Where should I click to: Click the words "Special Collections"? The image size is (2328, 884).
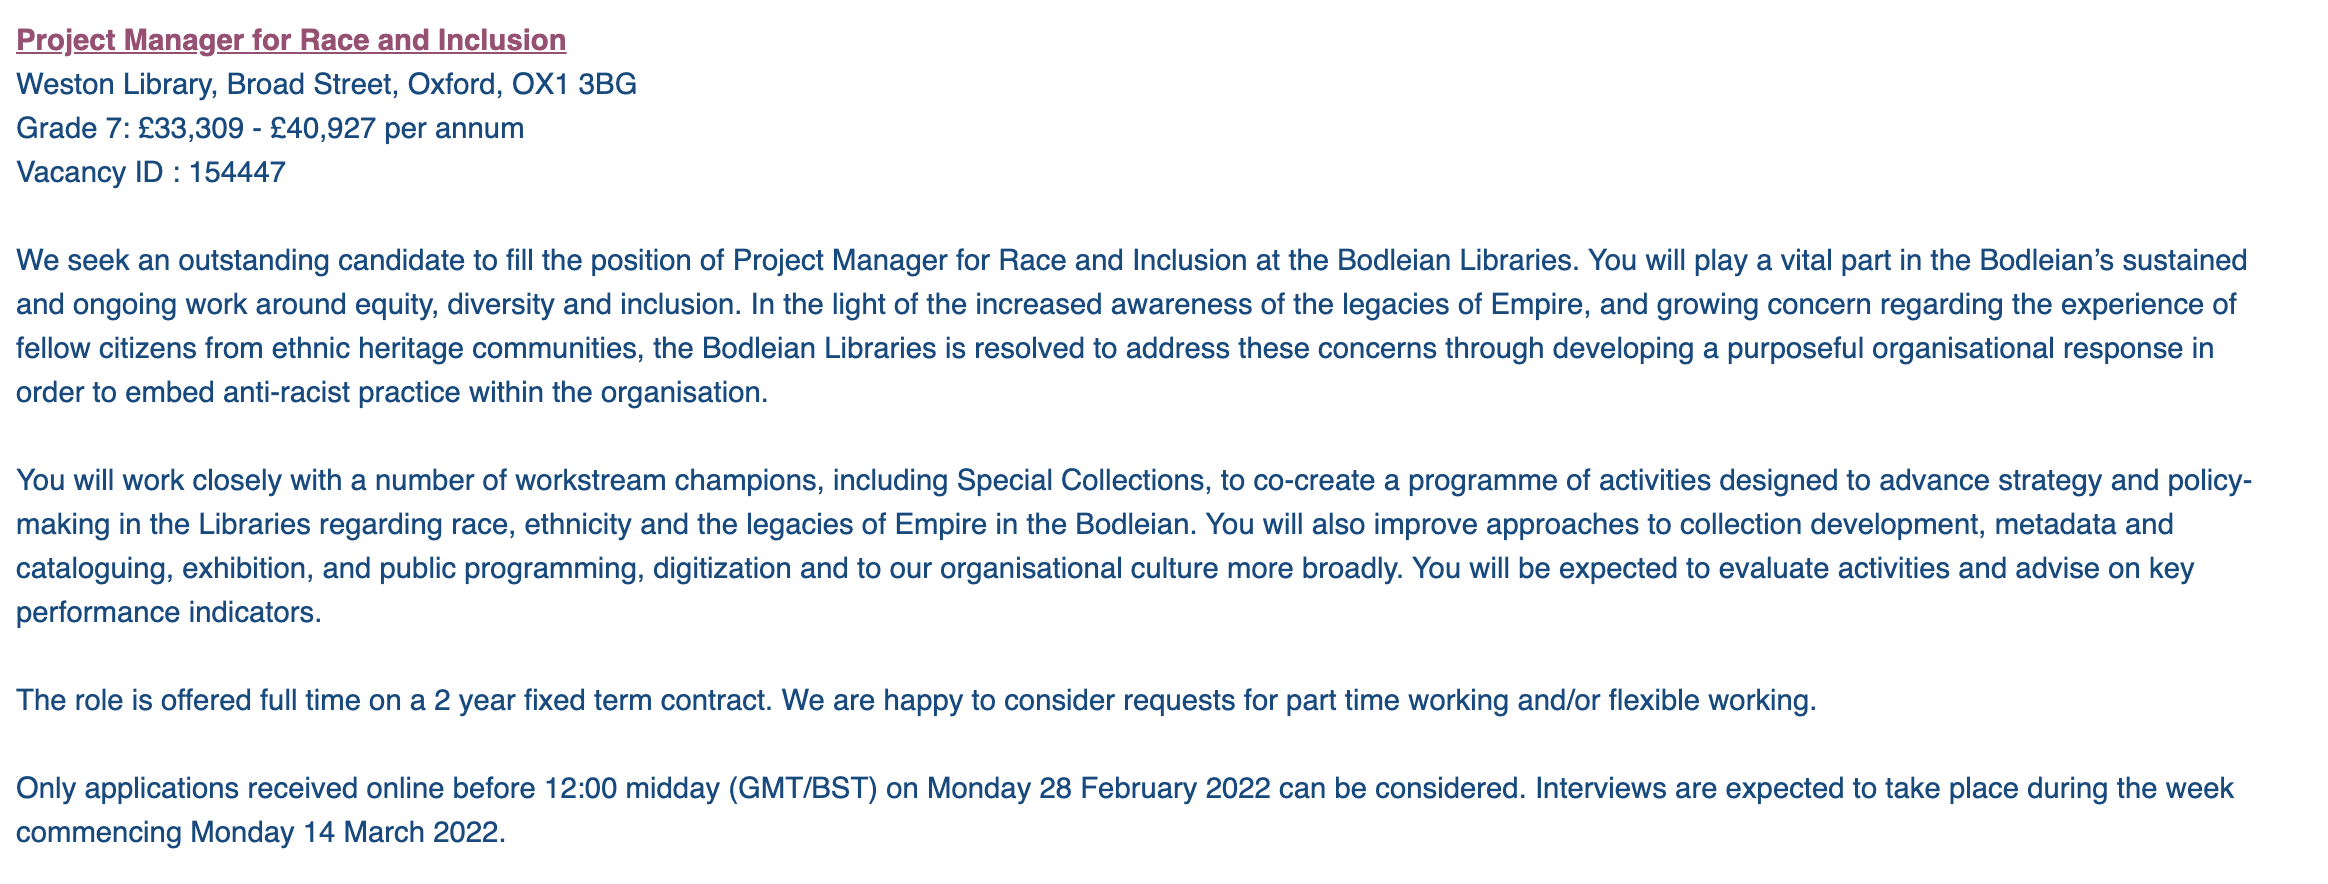(1080, 480)
